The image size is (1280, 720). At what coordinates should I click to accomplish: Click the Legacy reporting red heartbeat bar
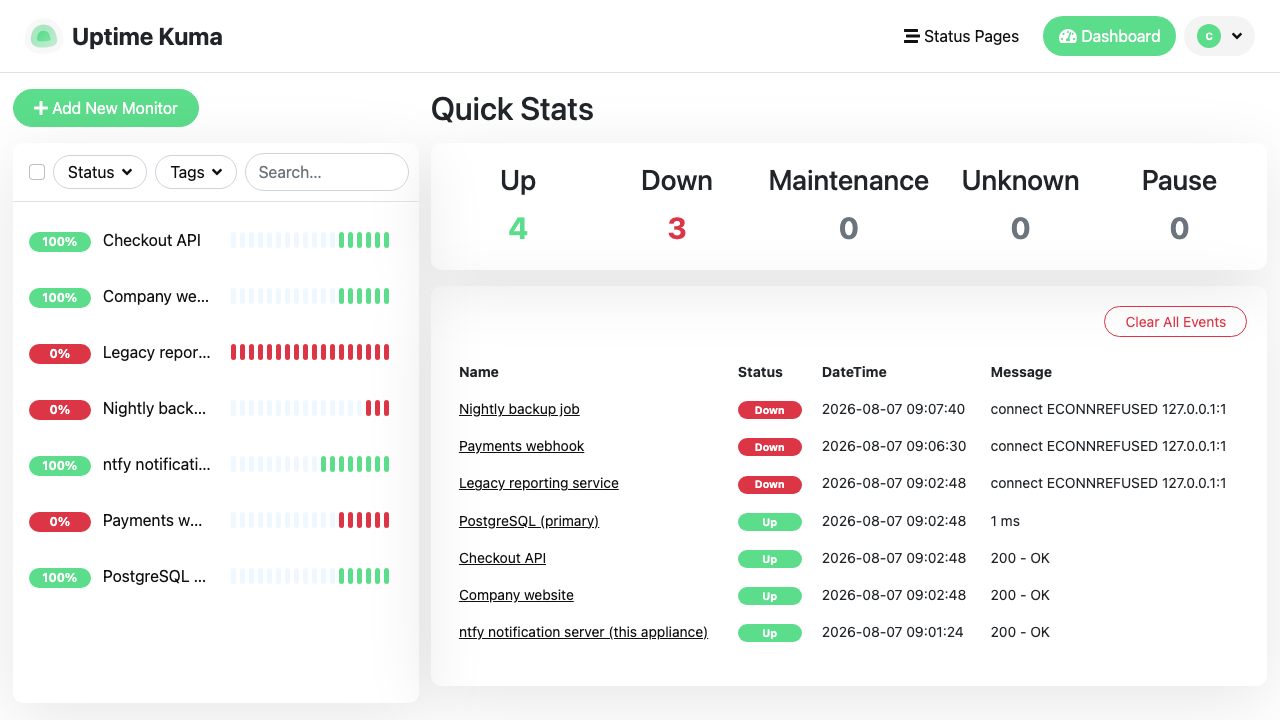click(x=310, y=352)
